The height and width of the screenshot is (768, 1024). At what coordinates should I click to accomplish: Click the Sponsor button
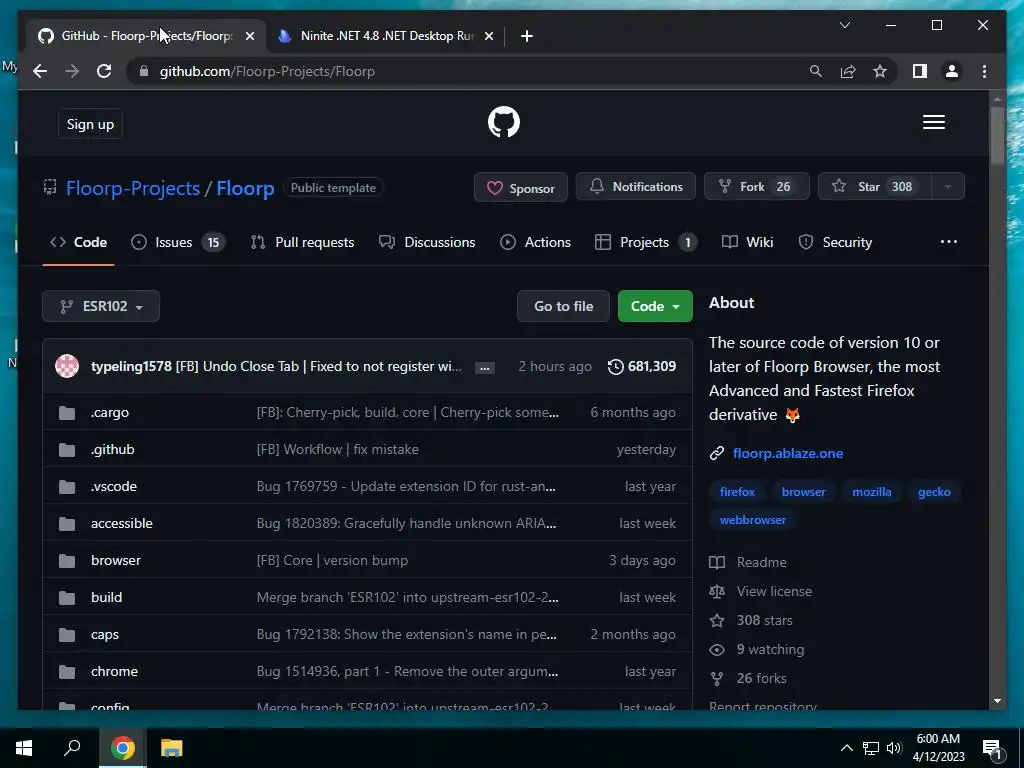520,187
